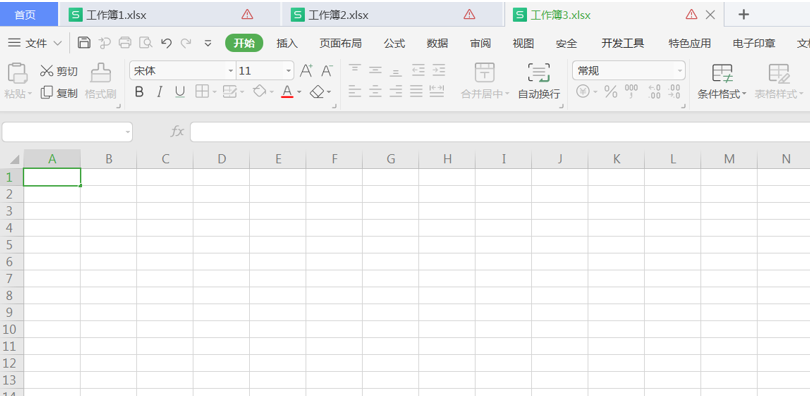Open the 文件 menu
The image size is (810, 396).
(x=35, y=43)
